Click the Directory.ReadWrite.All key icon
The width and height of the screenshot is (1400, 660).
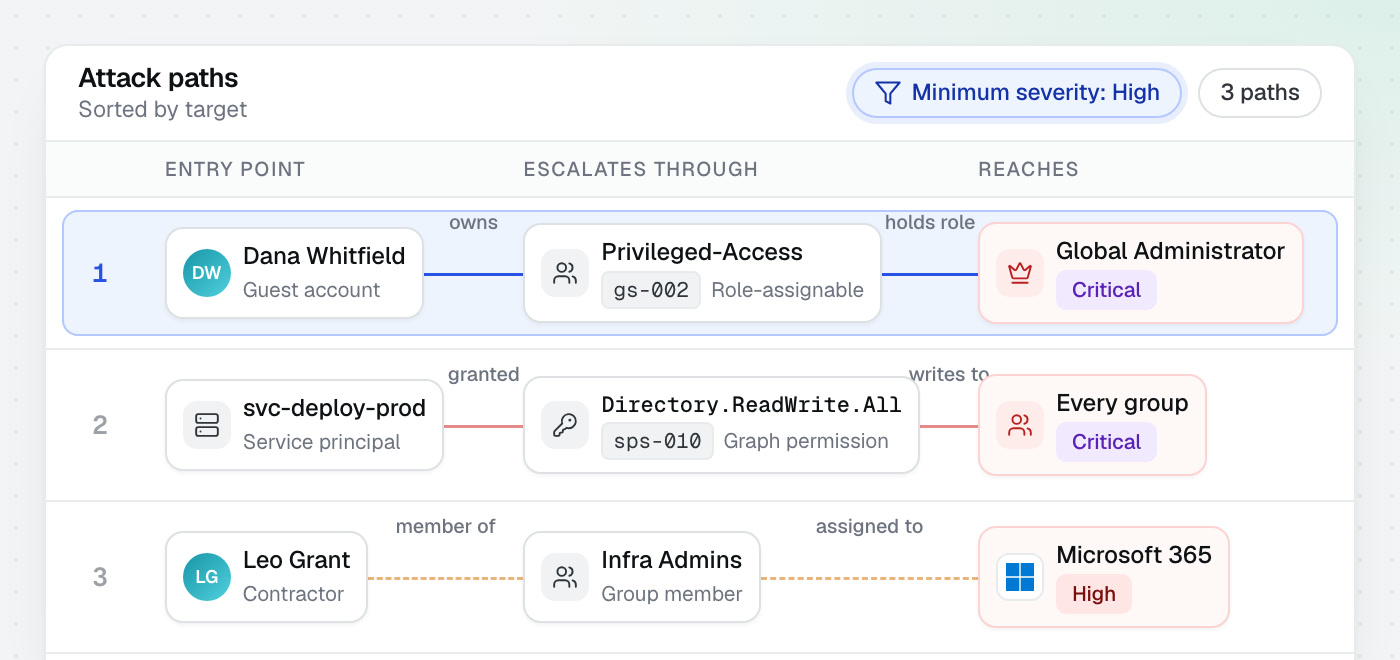pyautogui.click(x=565, y=426)
